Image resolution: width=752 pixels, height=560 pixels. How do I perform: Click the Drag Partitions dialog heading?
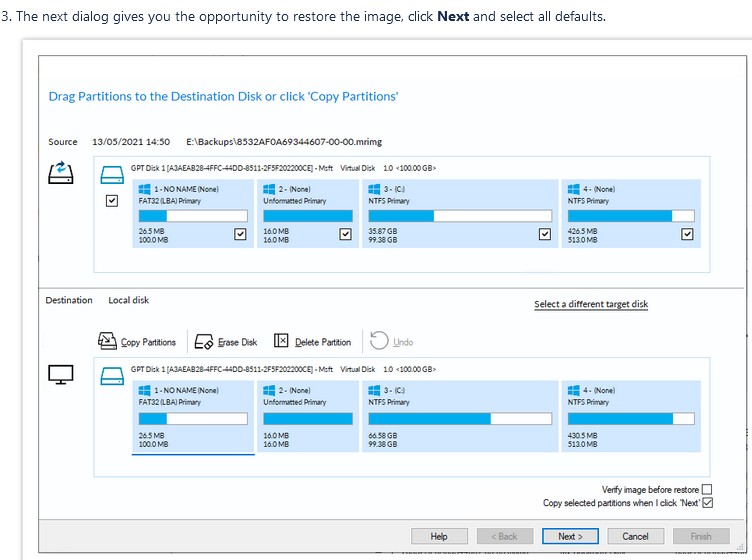click(223, 96)
